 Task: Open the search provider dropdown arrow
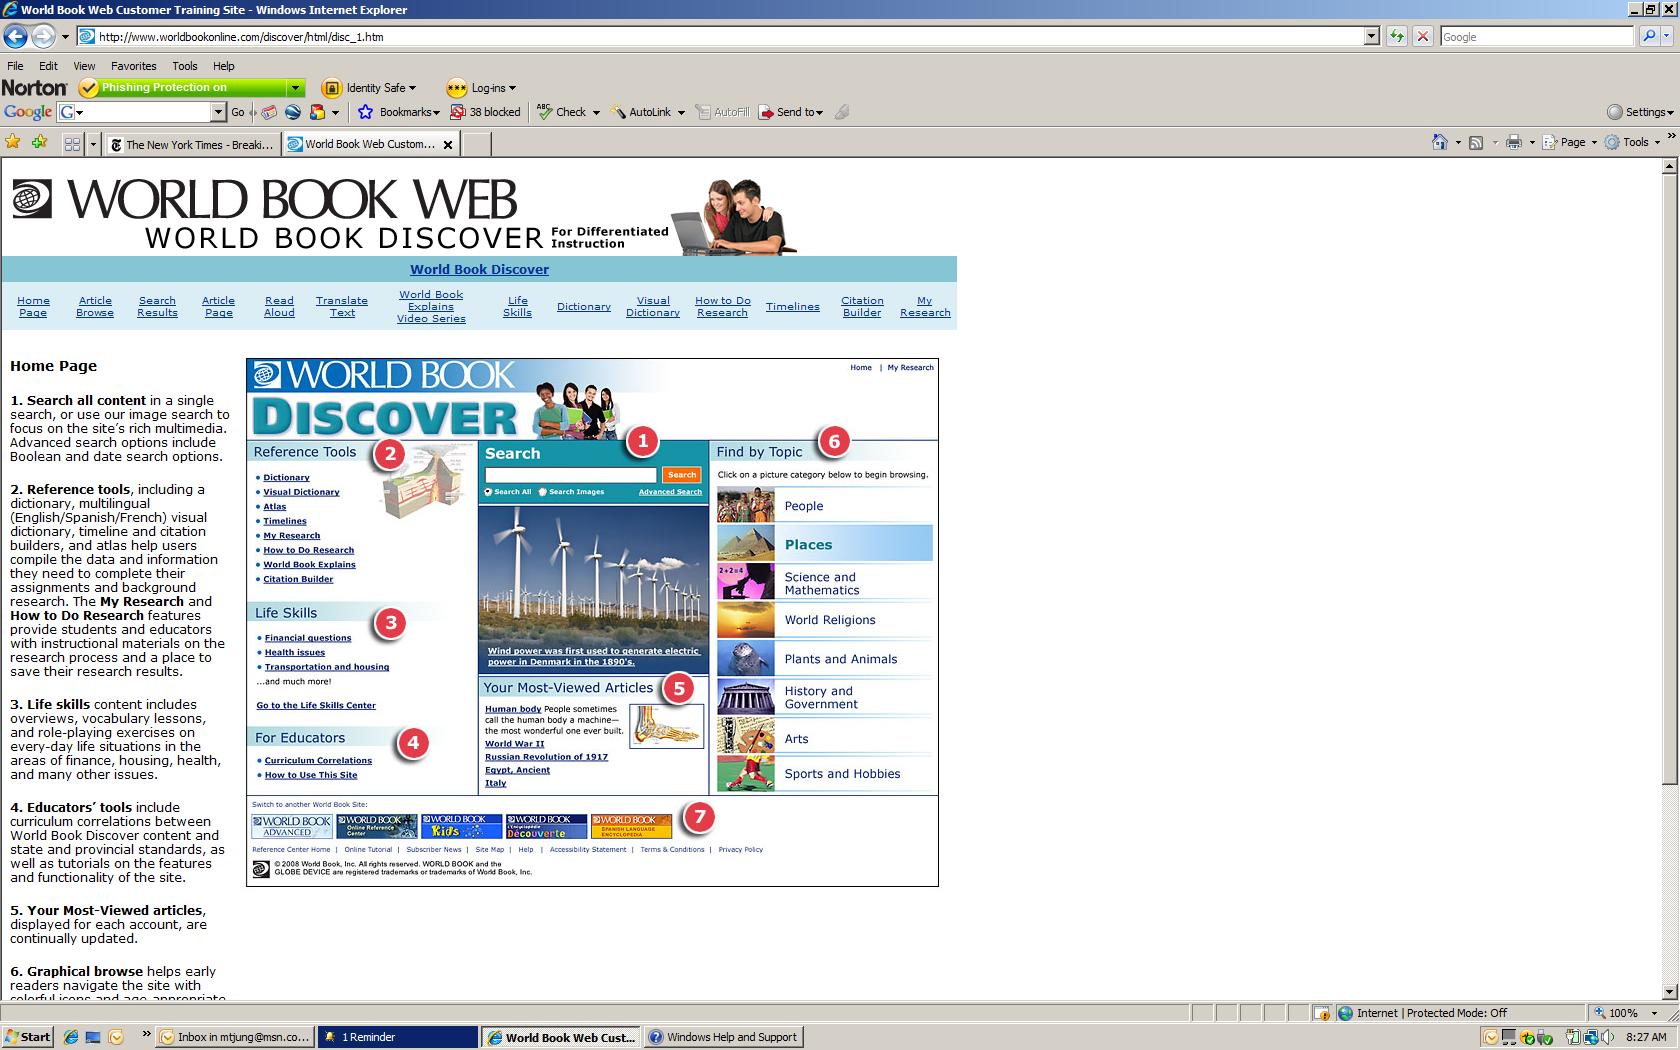(1669, 37)
